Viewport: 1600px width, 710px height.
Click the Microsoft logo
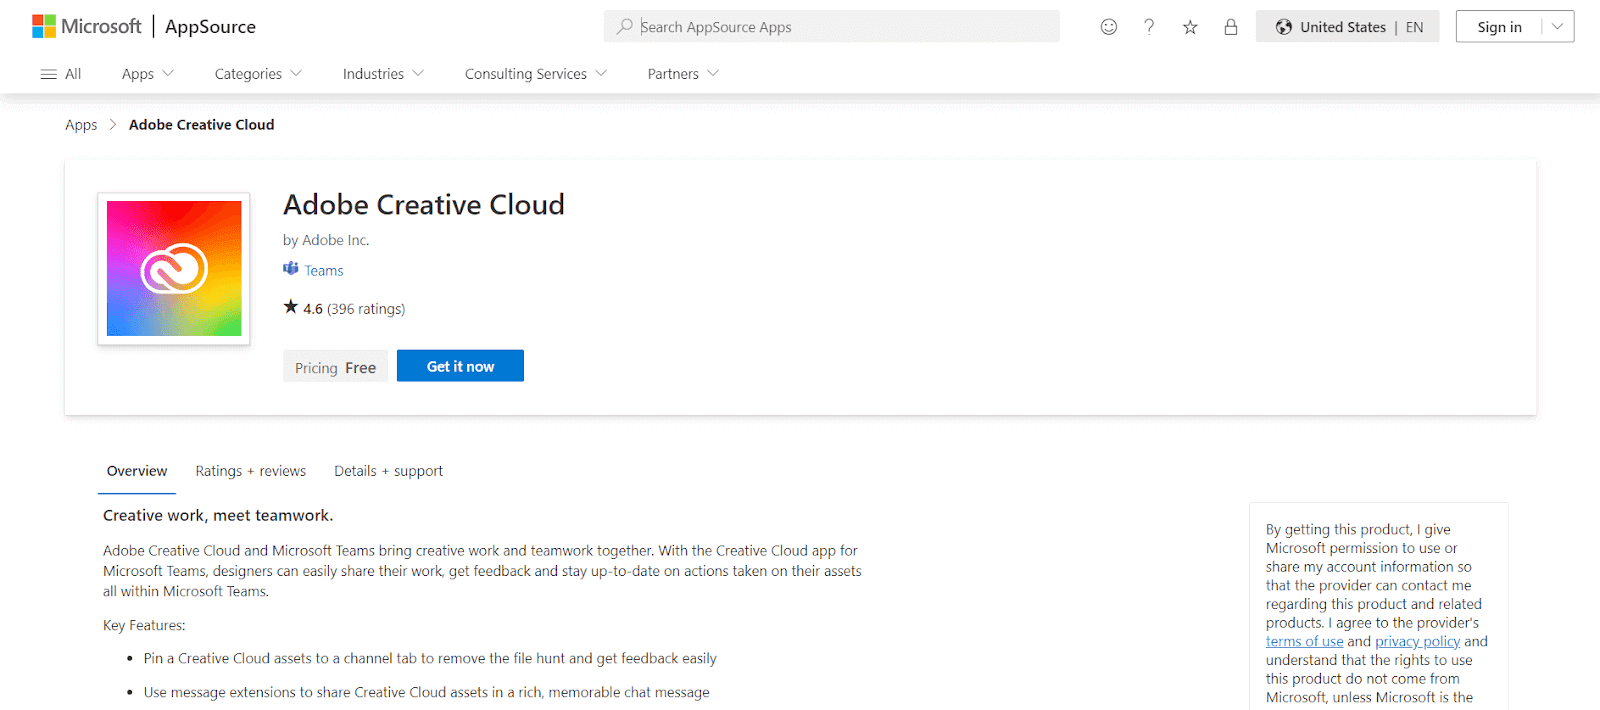coord(87,27)
